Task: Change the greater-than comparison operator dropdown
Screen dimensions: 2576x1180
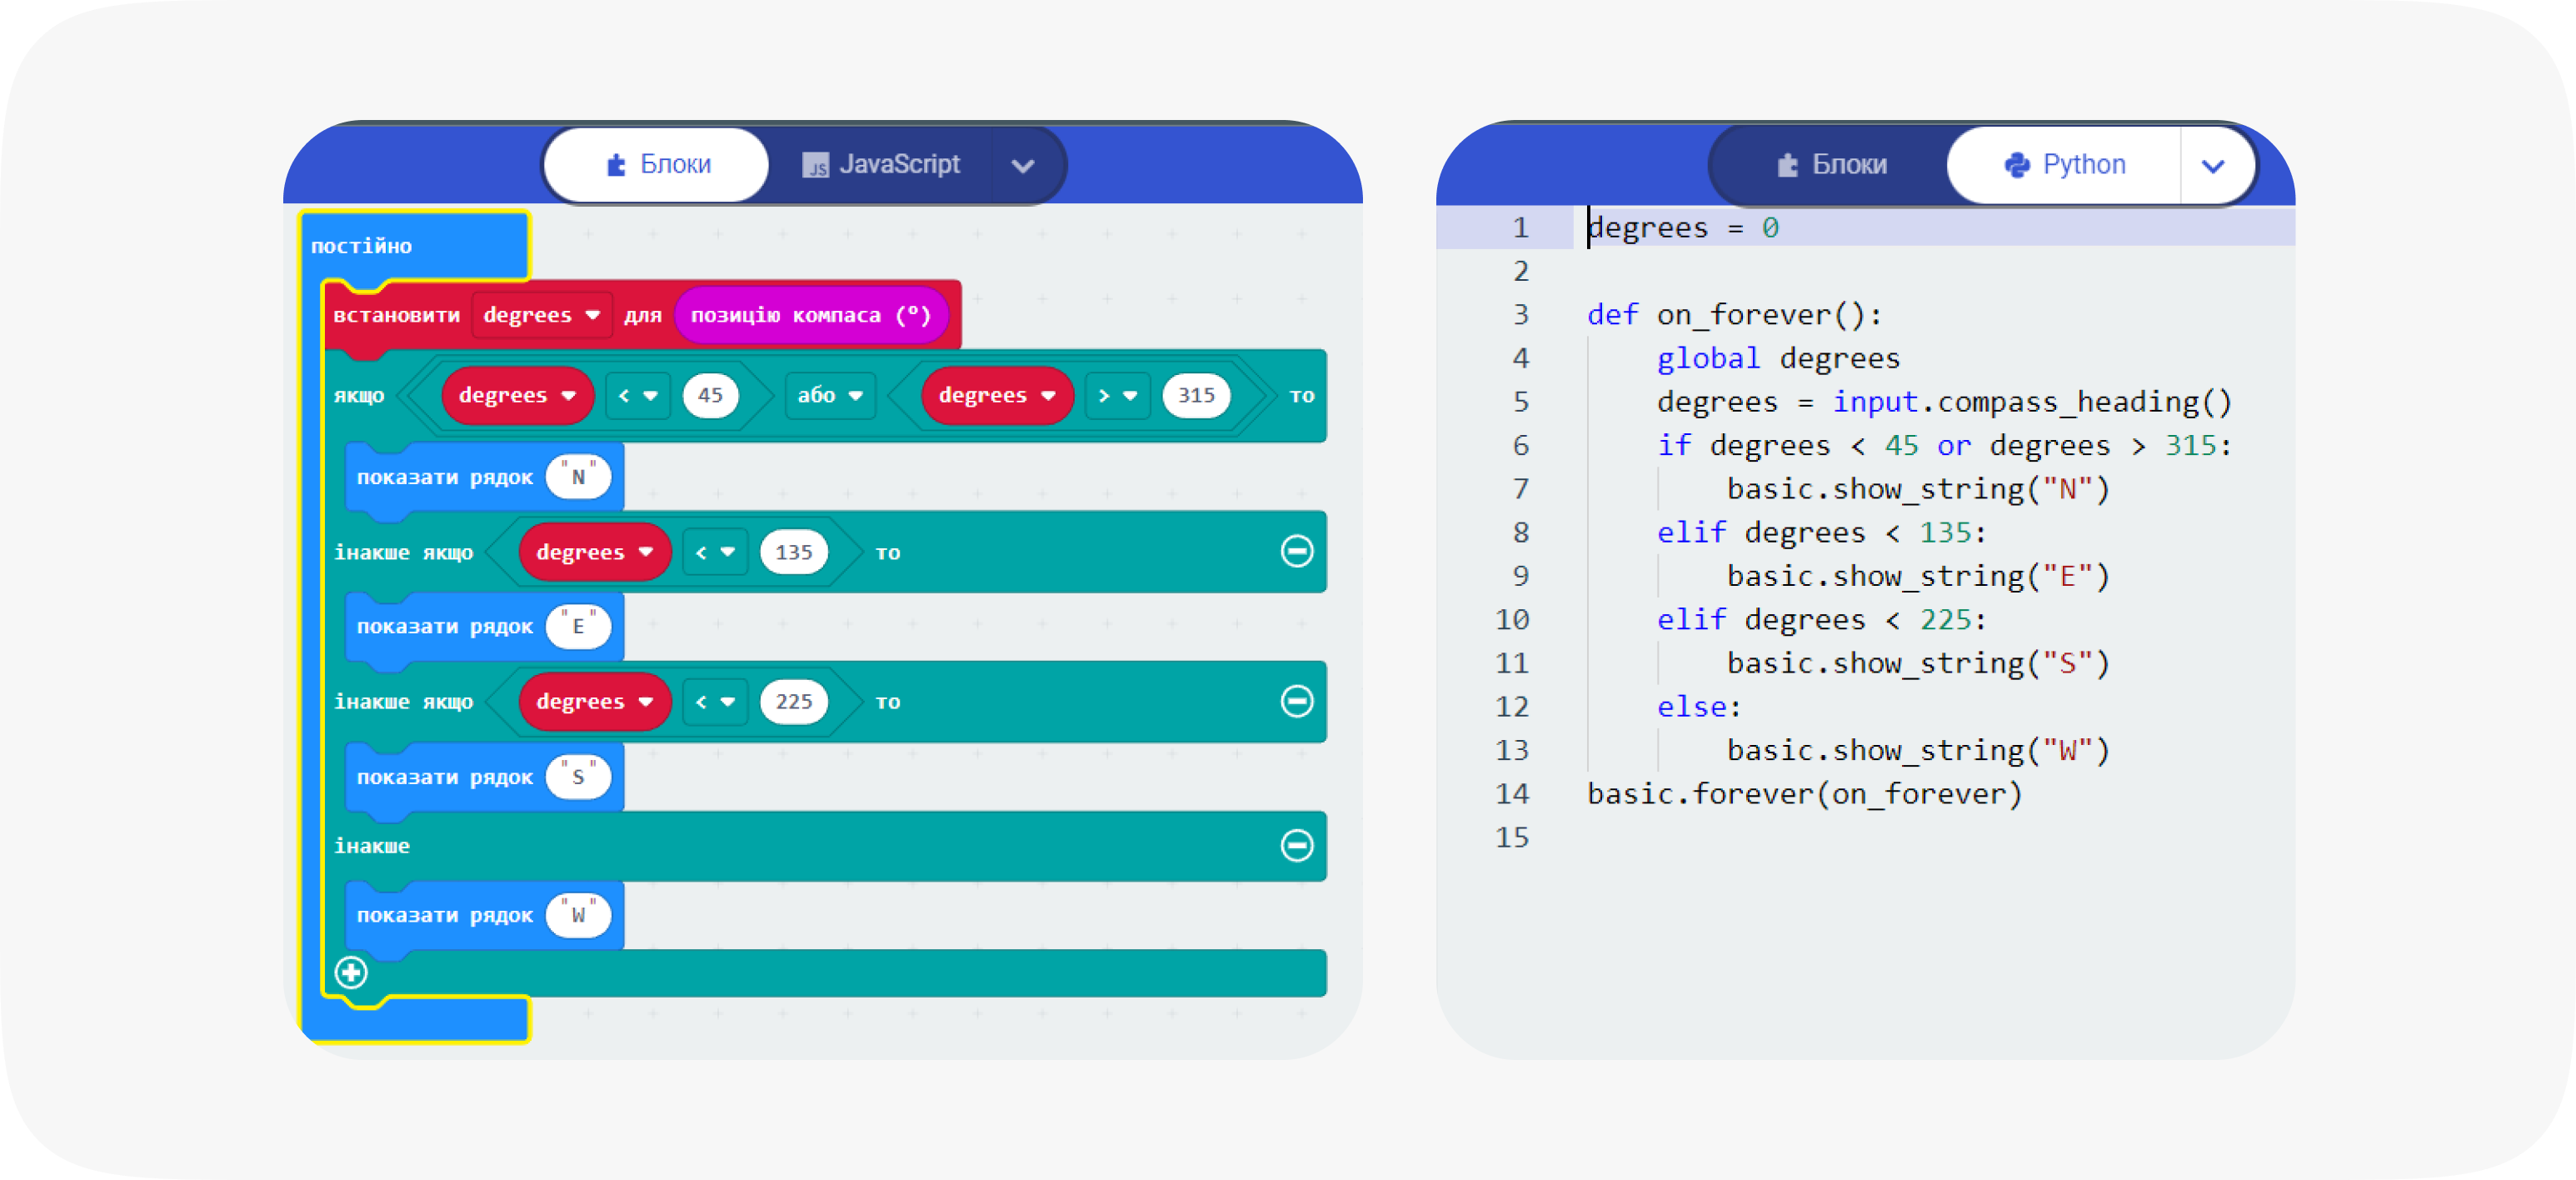Action: point(1117,395)
